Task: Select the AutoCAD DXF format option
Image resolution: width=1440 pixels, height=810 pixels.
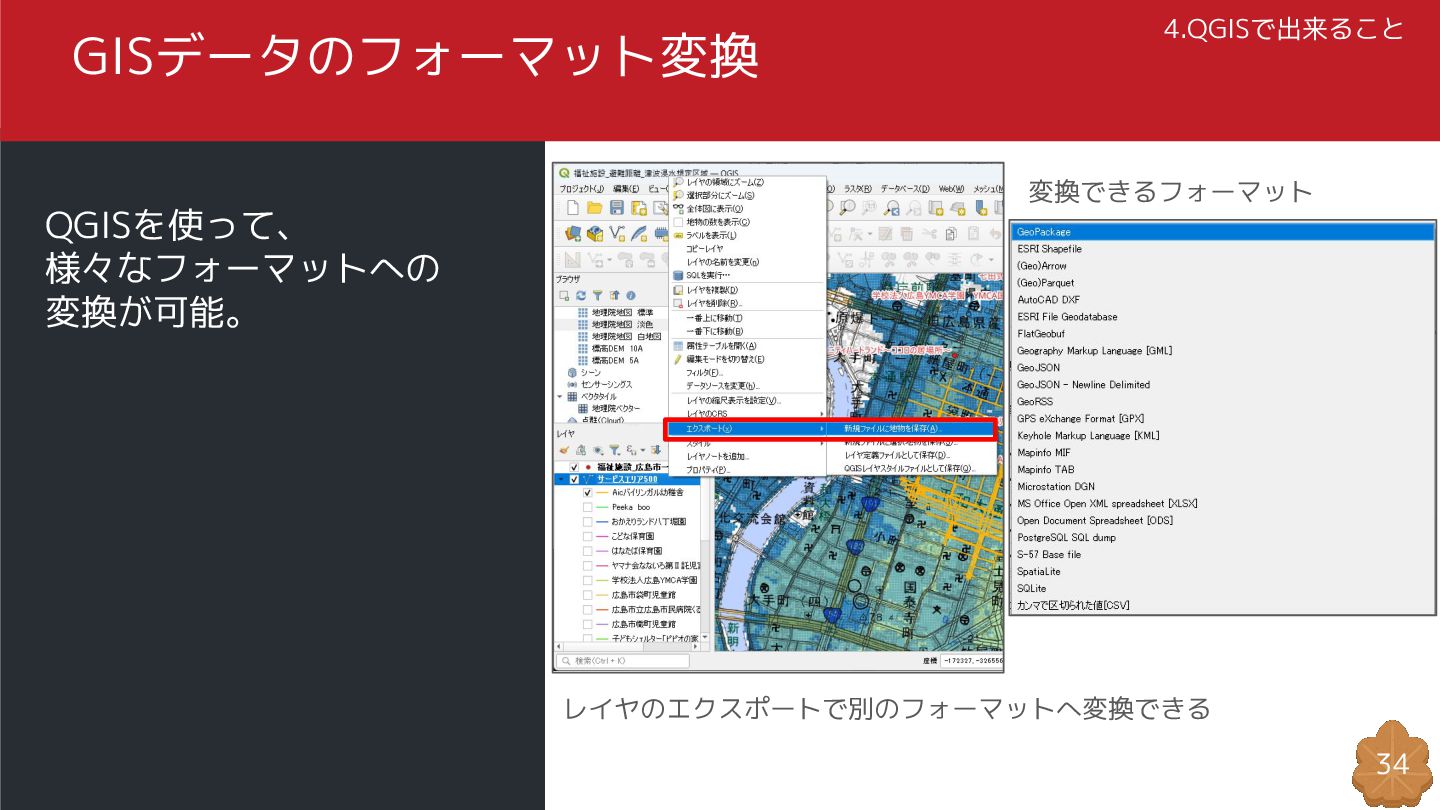Action: pyautogui.click(x=1222, y=300)
